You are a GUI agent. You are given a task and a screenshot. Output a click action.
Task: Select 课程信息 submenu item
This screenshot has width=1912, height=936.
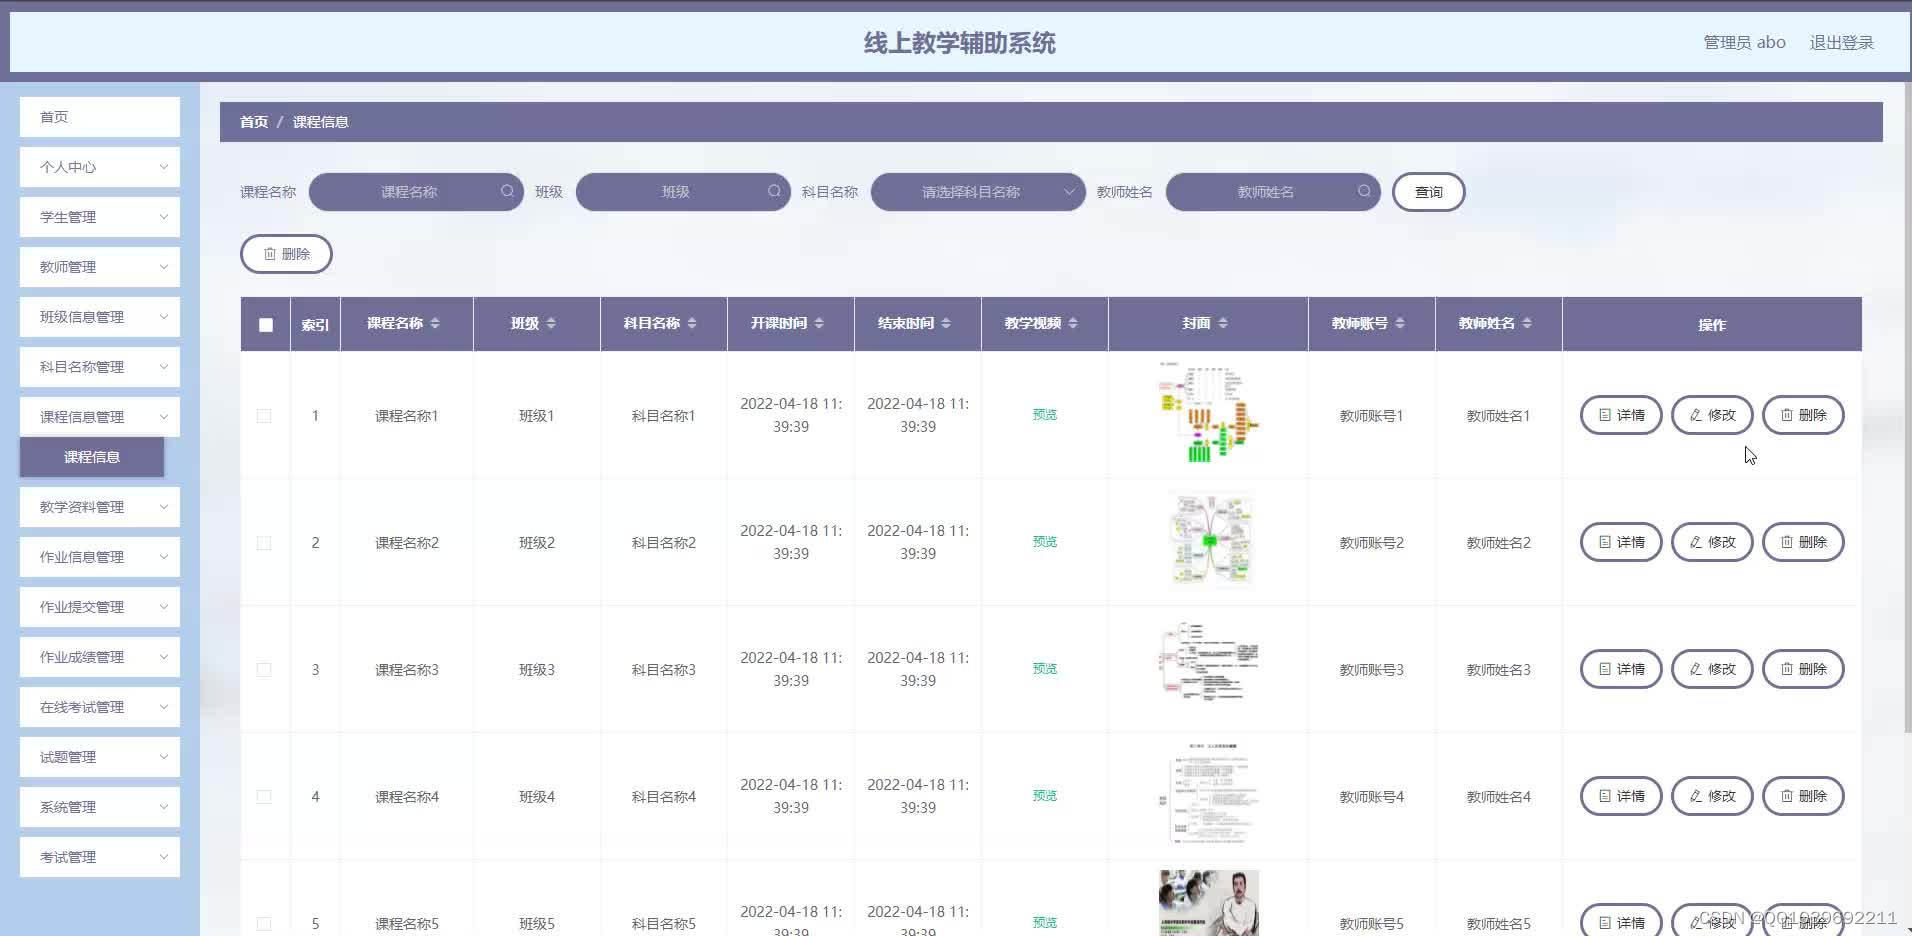(92, 457)
